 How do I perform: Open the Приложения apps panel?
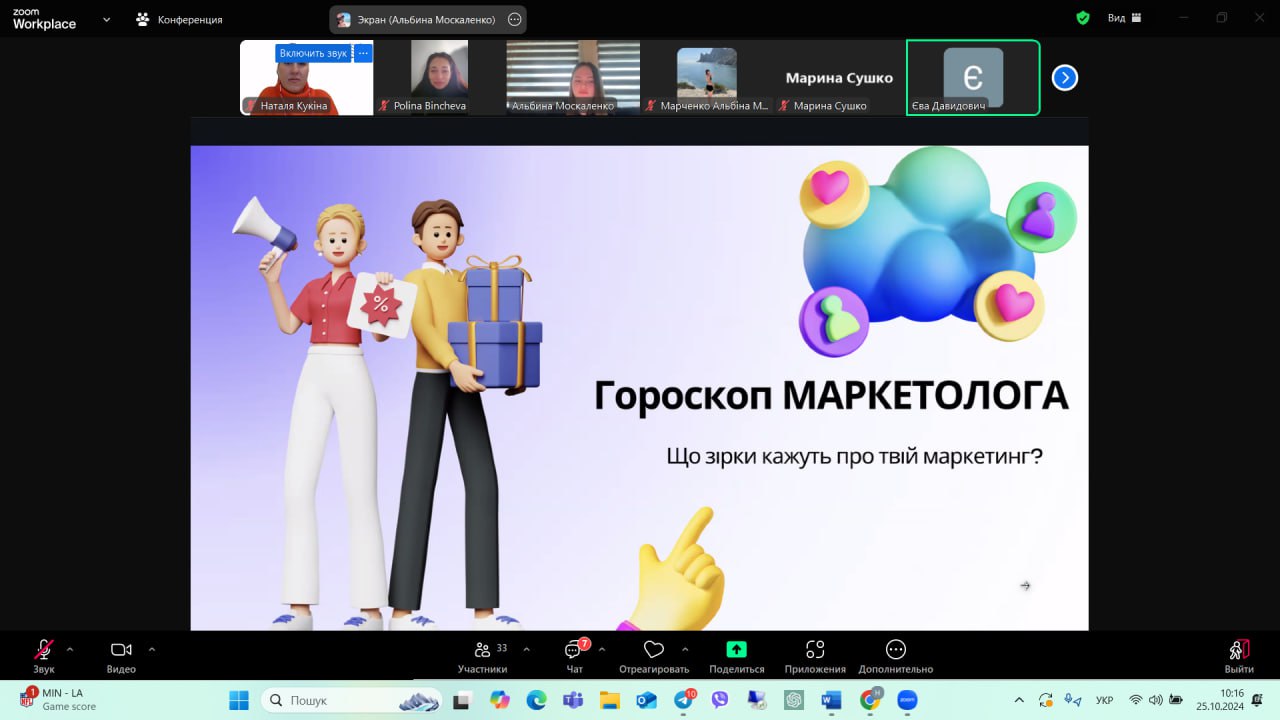(x=815, y=656)
